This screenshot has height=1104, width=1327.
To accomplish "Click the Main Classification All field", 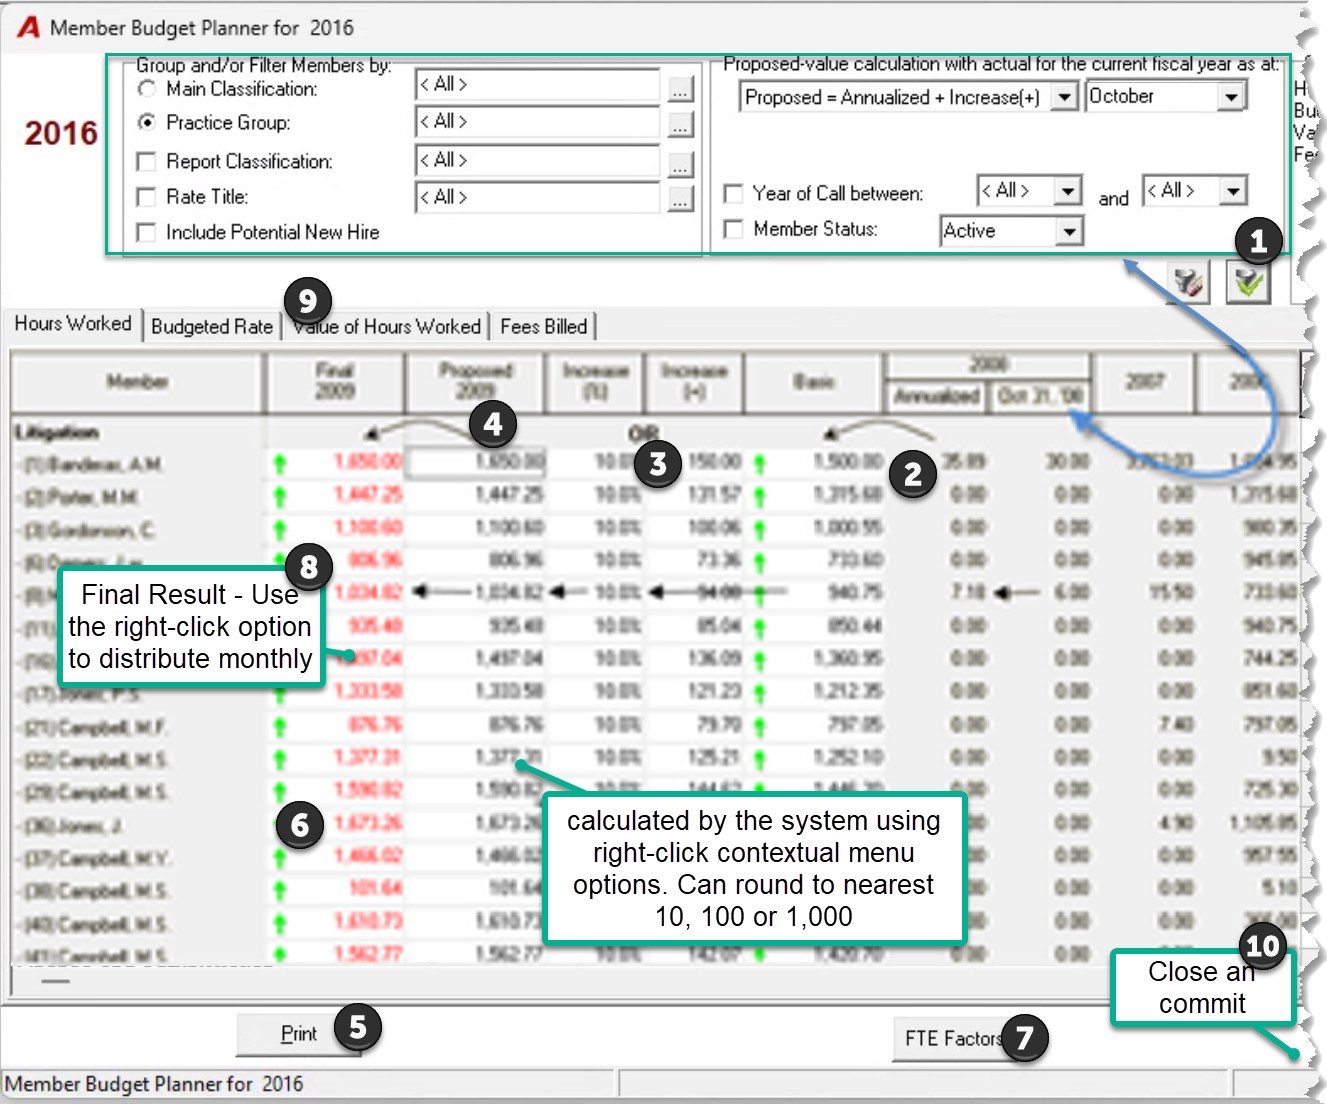I will click(538, 85).
